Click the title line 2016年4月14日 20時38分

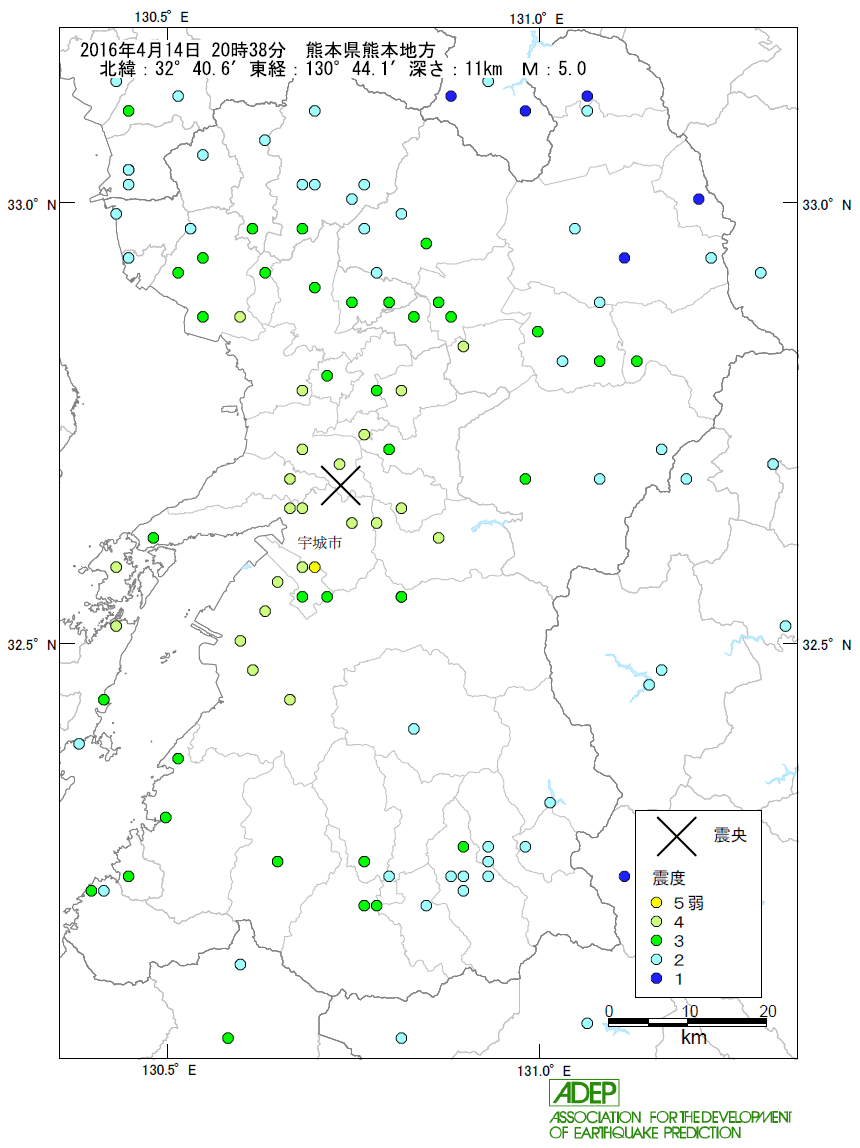pyautogui.click(x=182, y=50)
